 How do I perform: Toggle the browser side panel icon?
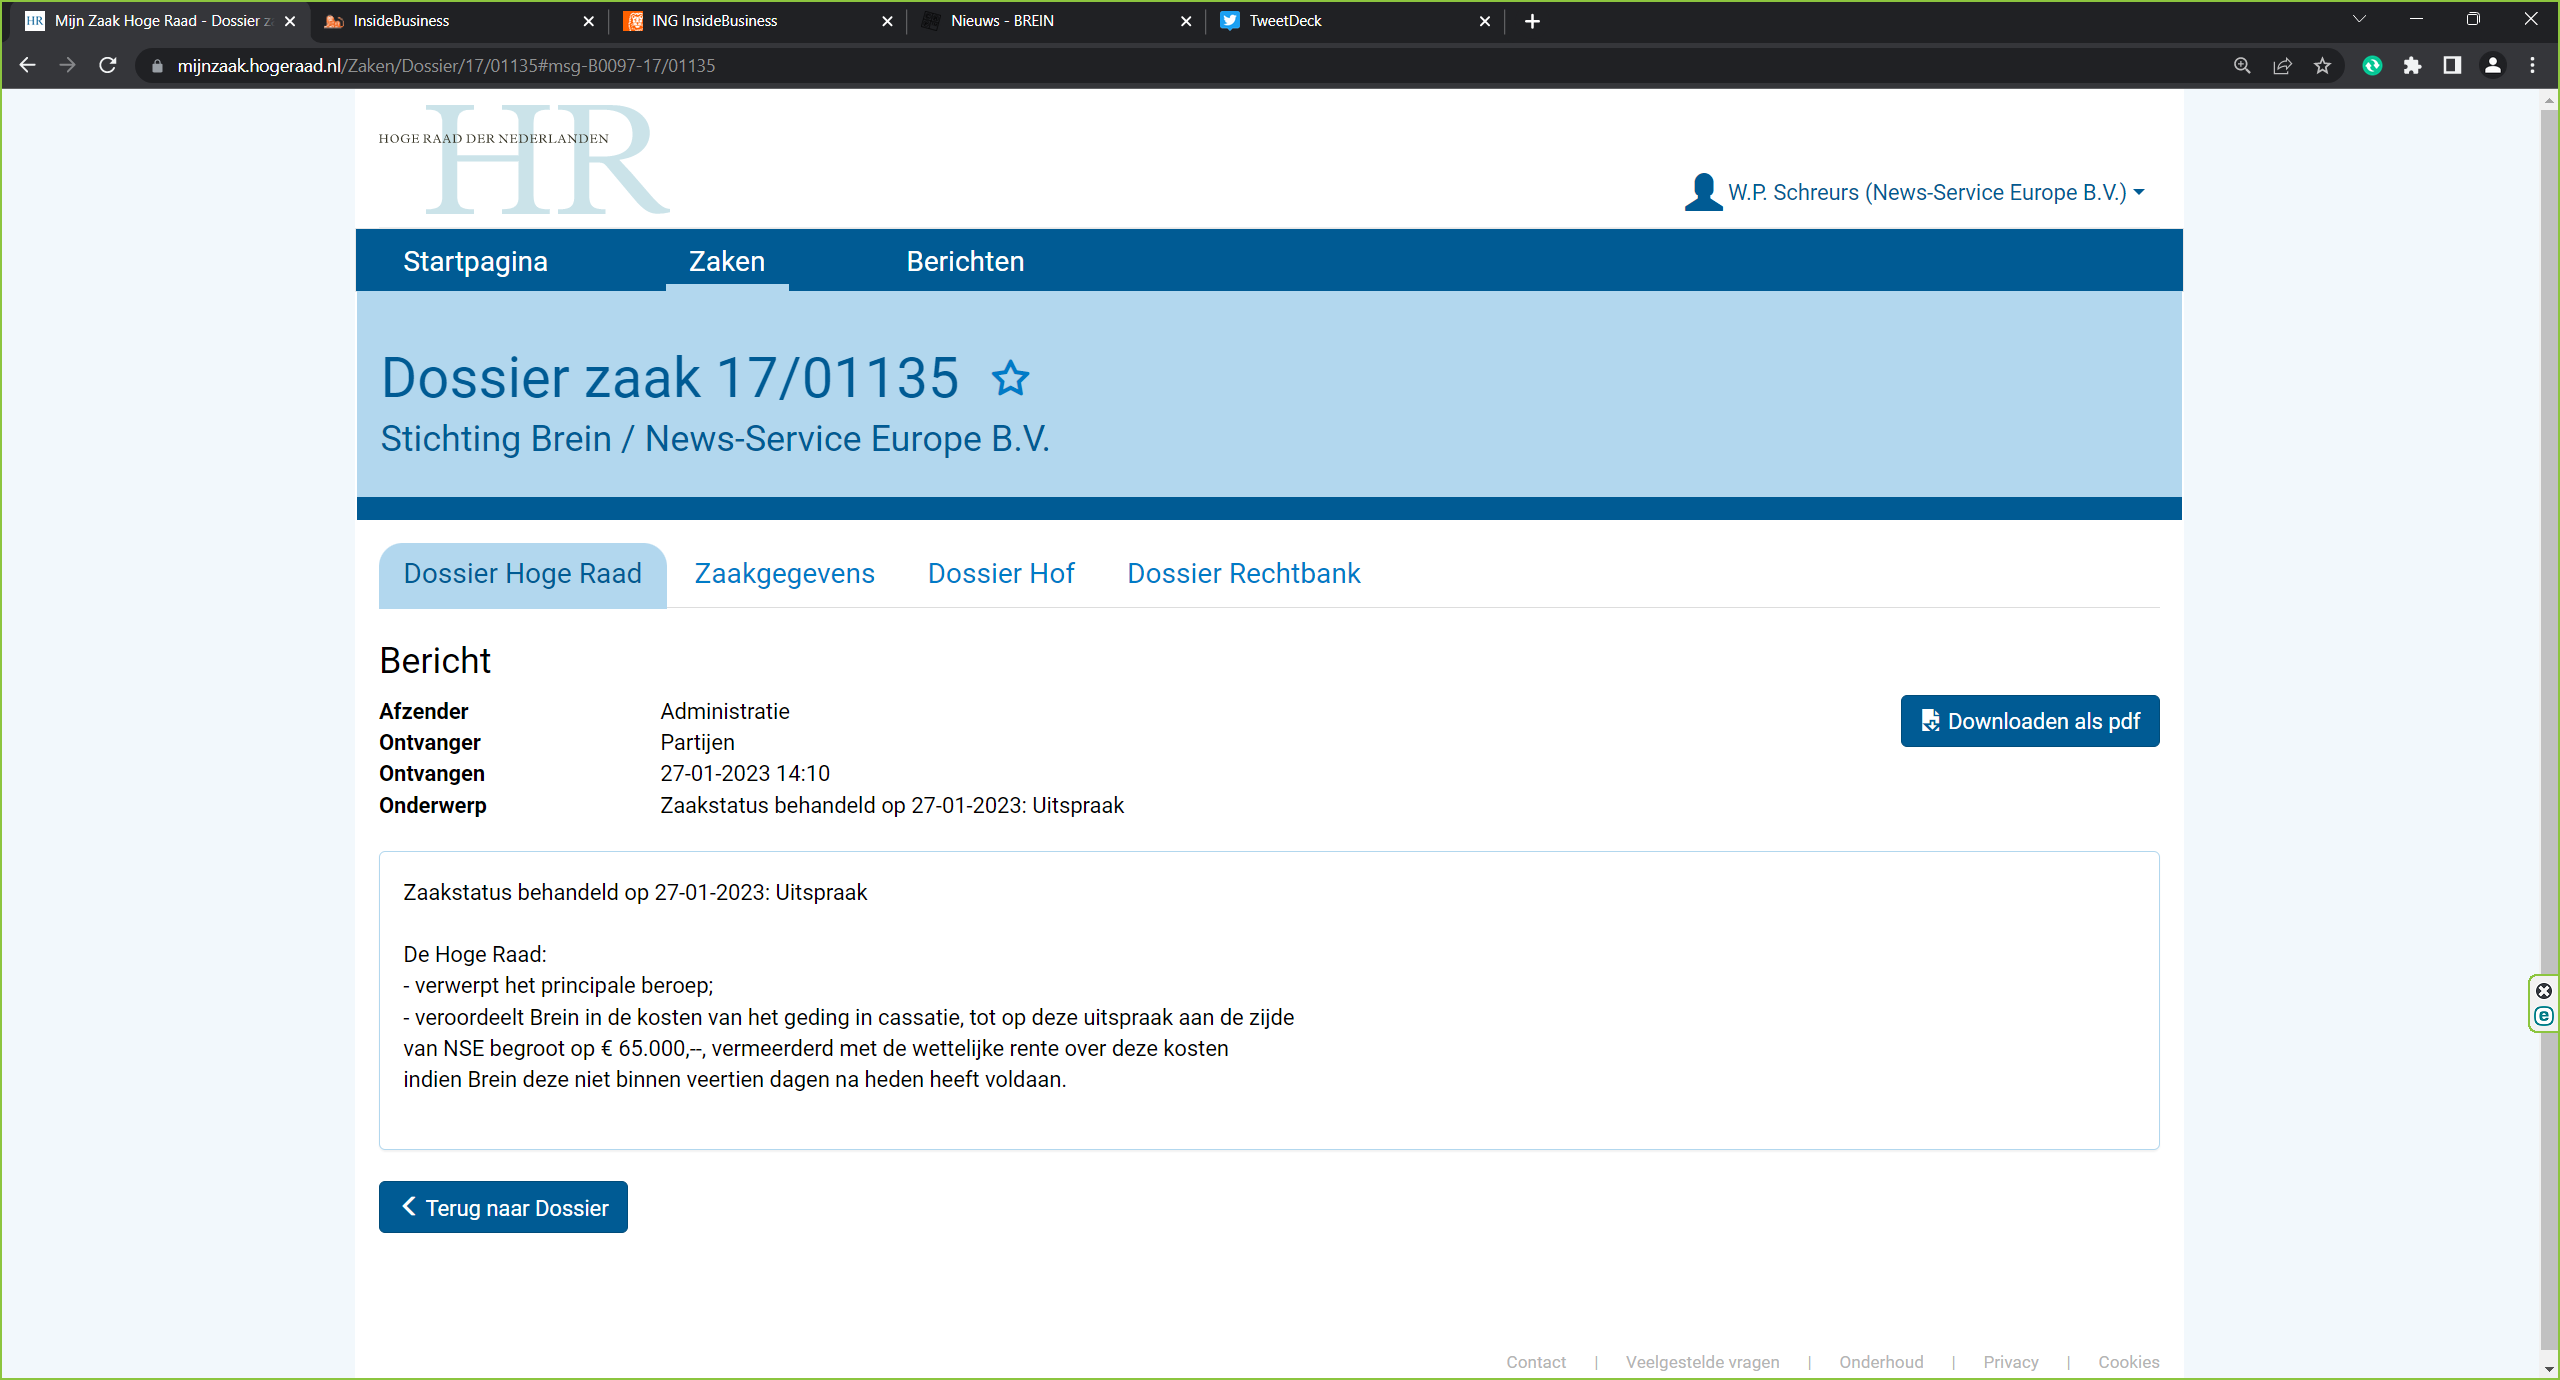[2452, 66]
